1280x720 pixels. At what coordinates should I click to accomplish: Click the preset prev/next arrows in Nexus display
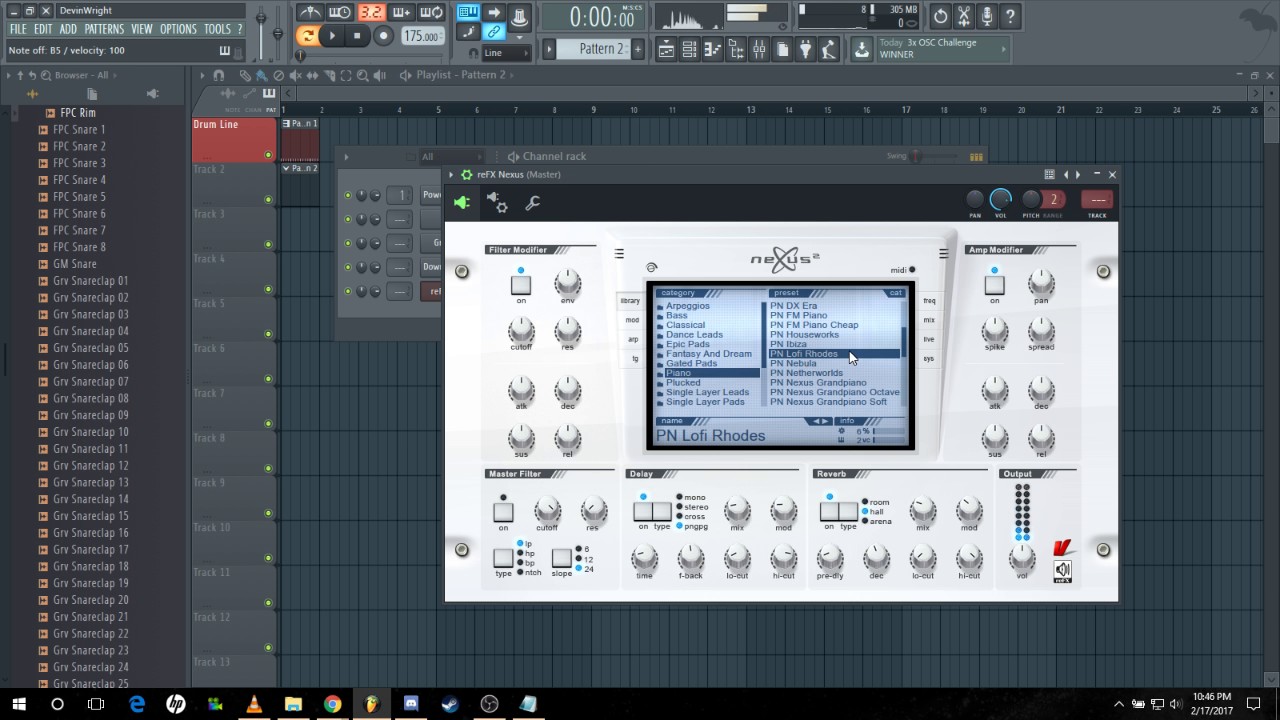click(x=820, y=421)
